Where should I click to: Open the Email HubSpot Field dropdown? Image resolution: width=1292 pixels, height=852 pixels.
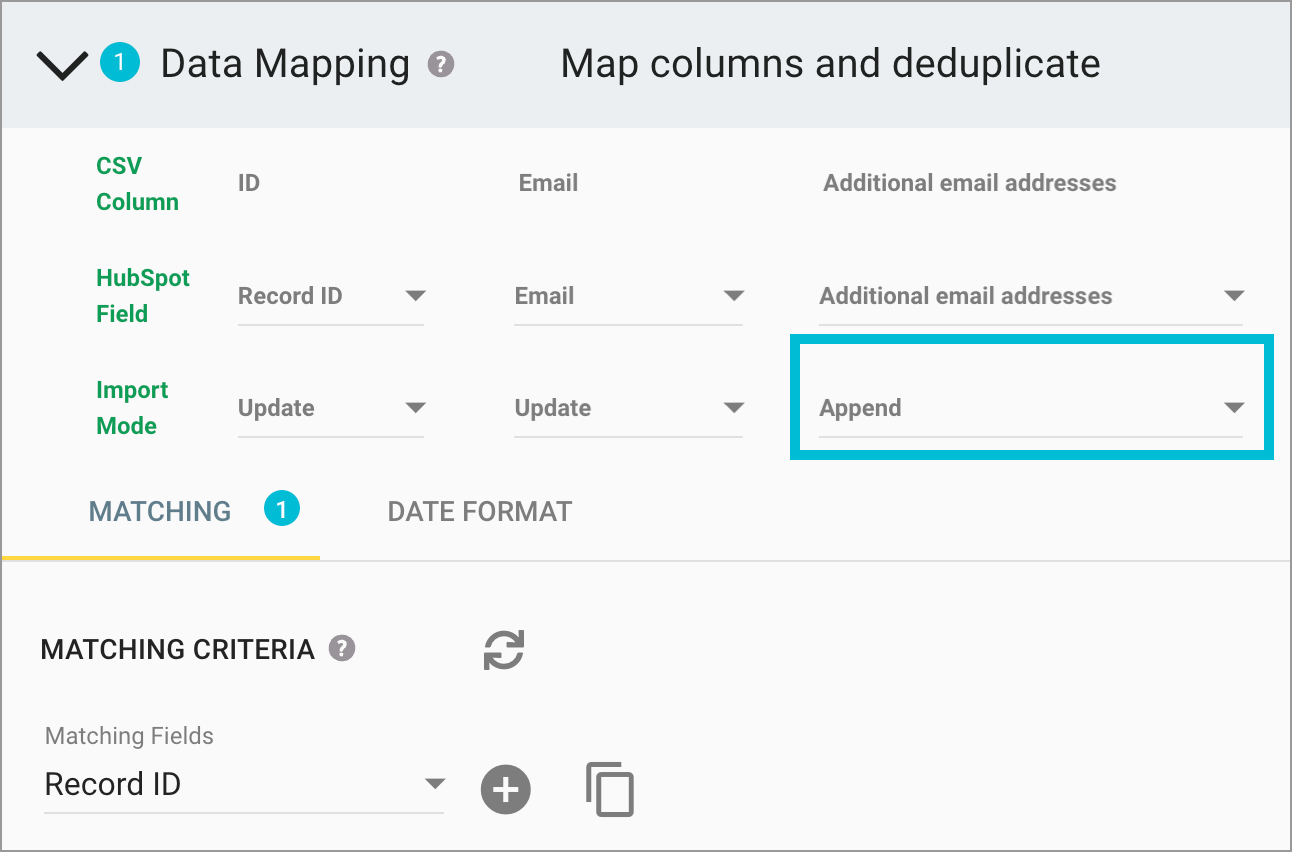[x=735, y=296]
